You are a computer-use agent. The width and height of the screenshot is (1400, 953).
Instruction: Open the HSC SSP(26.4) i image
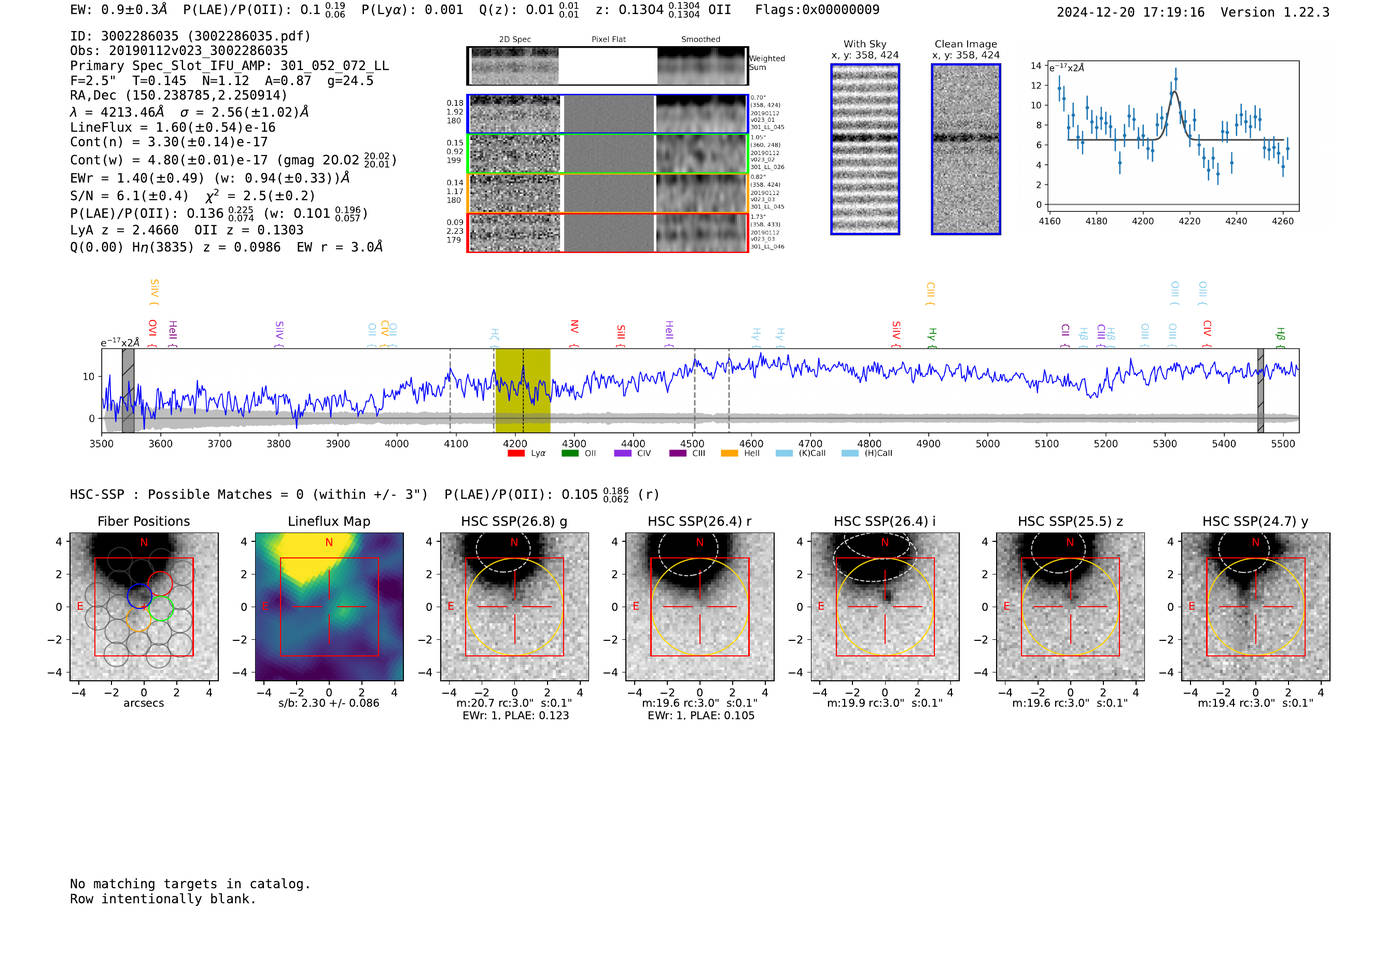coord(885,606)
